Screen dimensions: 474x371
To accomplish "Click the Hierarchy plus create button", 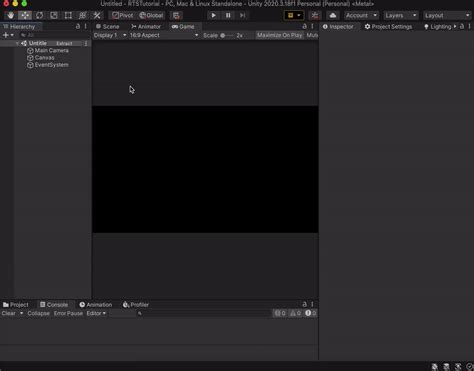I will (x=8, y=35).
